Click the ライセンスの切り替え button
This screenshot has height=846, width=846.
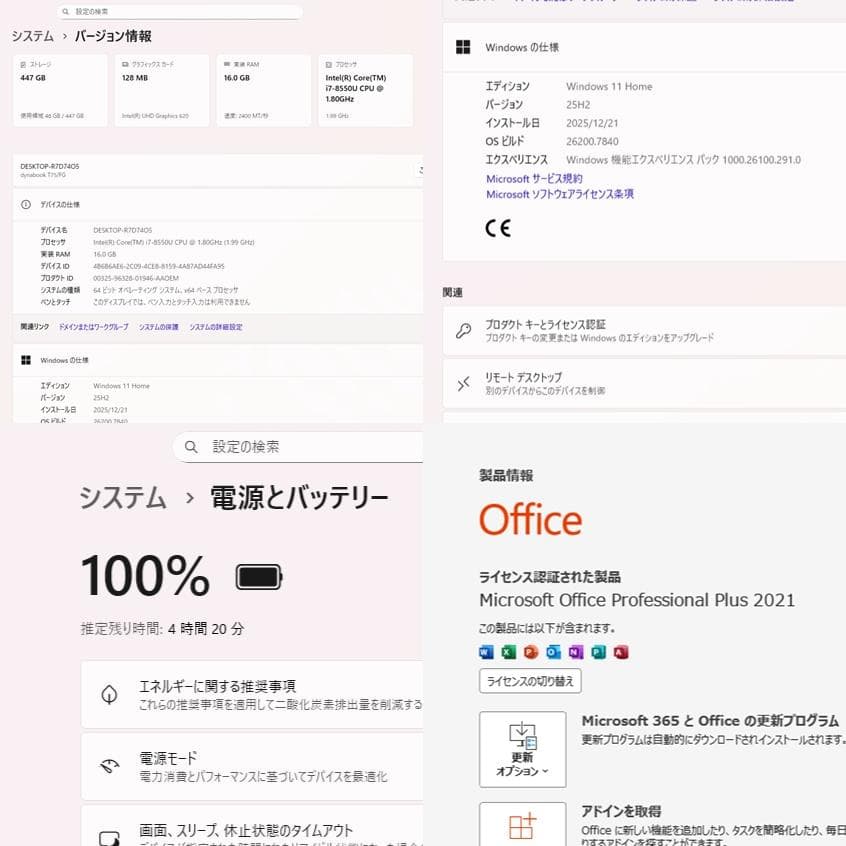point(530,681)
